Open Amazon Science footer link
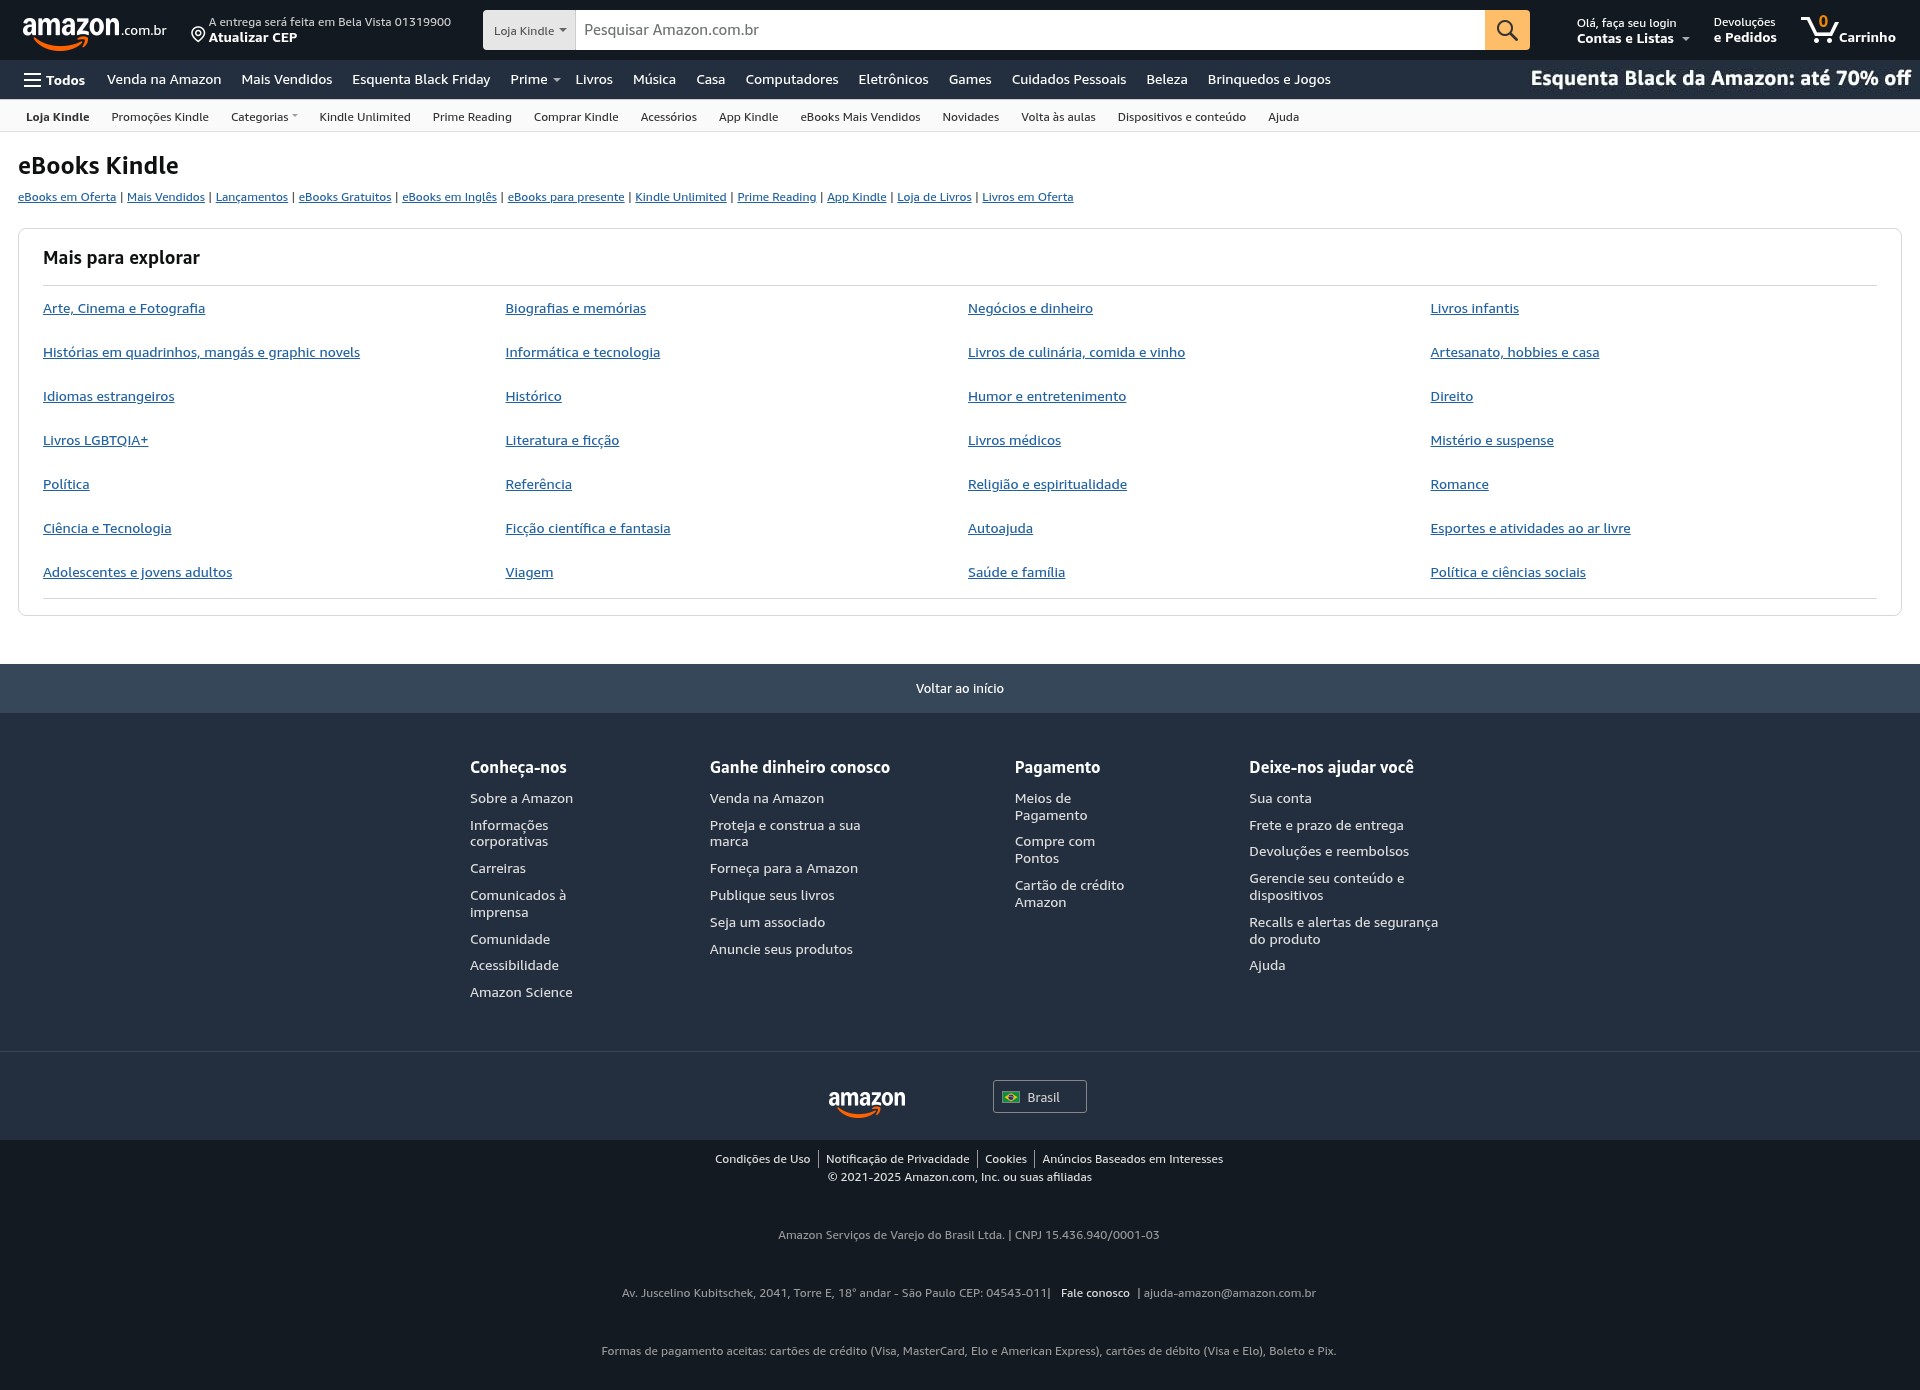The height and width of the screenshot is (1390, 1920). pyautogui.click(x=521, y=993)
